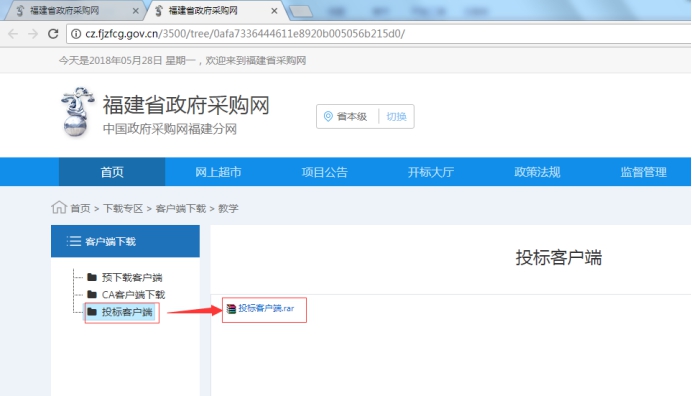This screenshot has height=396, width=692.
Task: Open the 项目公告 navigation item
Action: click(324, 172)
